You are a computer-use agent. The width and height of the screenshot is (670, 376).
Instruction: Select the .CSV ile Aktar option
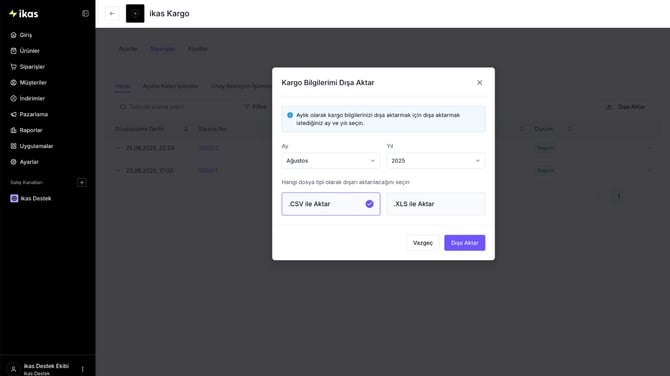point(331,204)
